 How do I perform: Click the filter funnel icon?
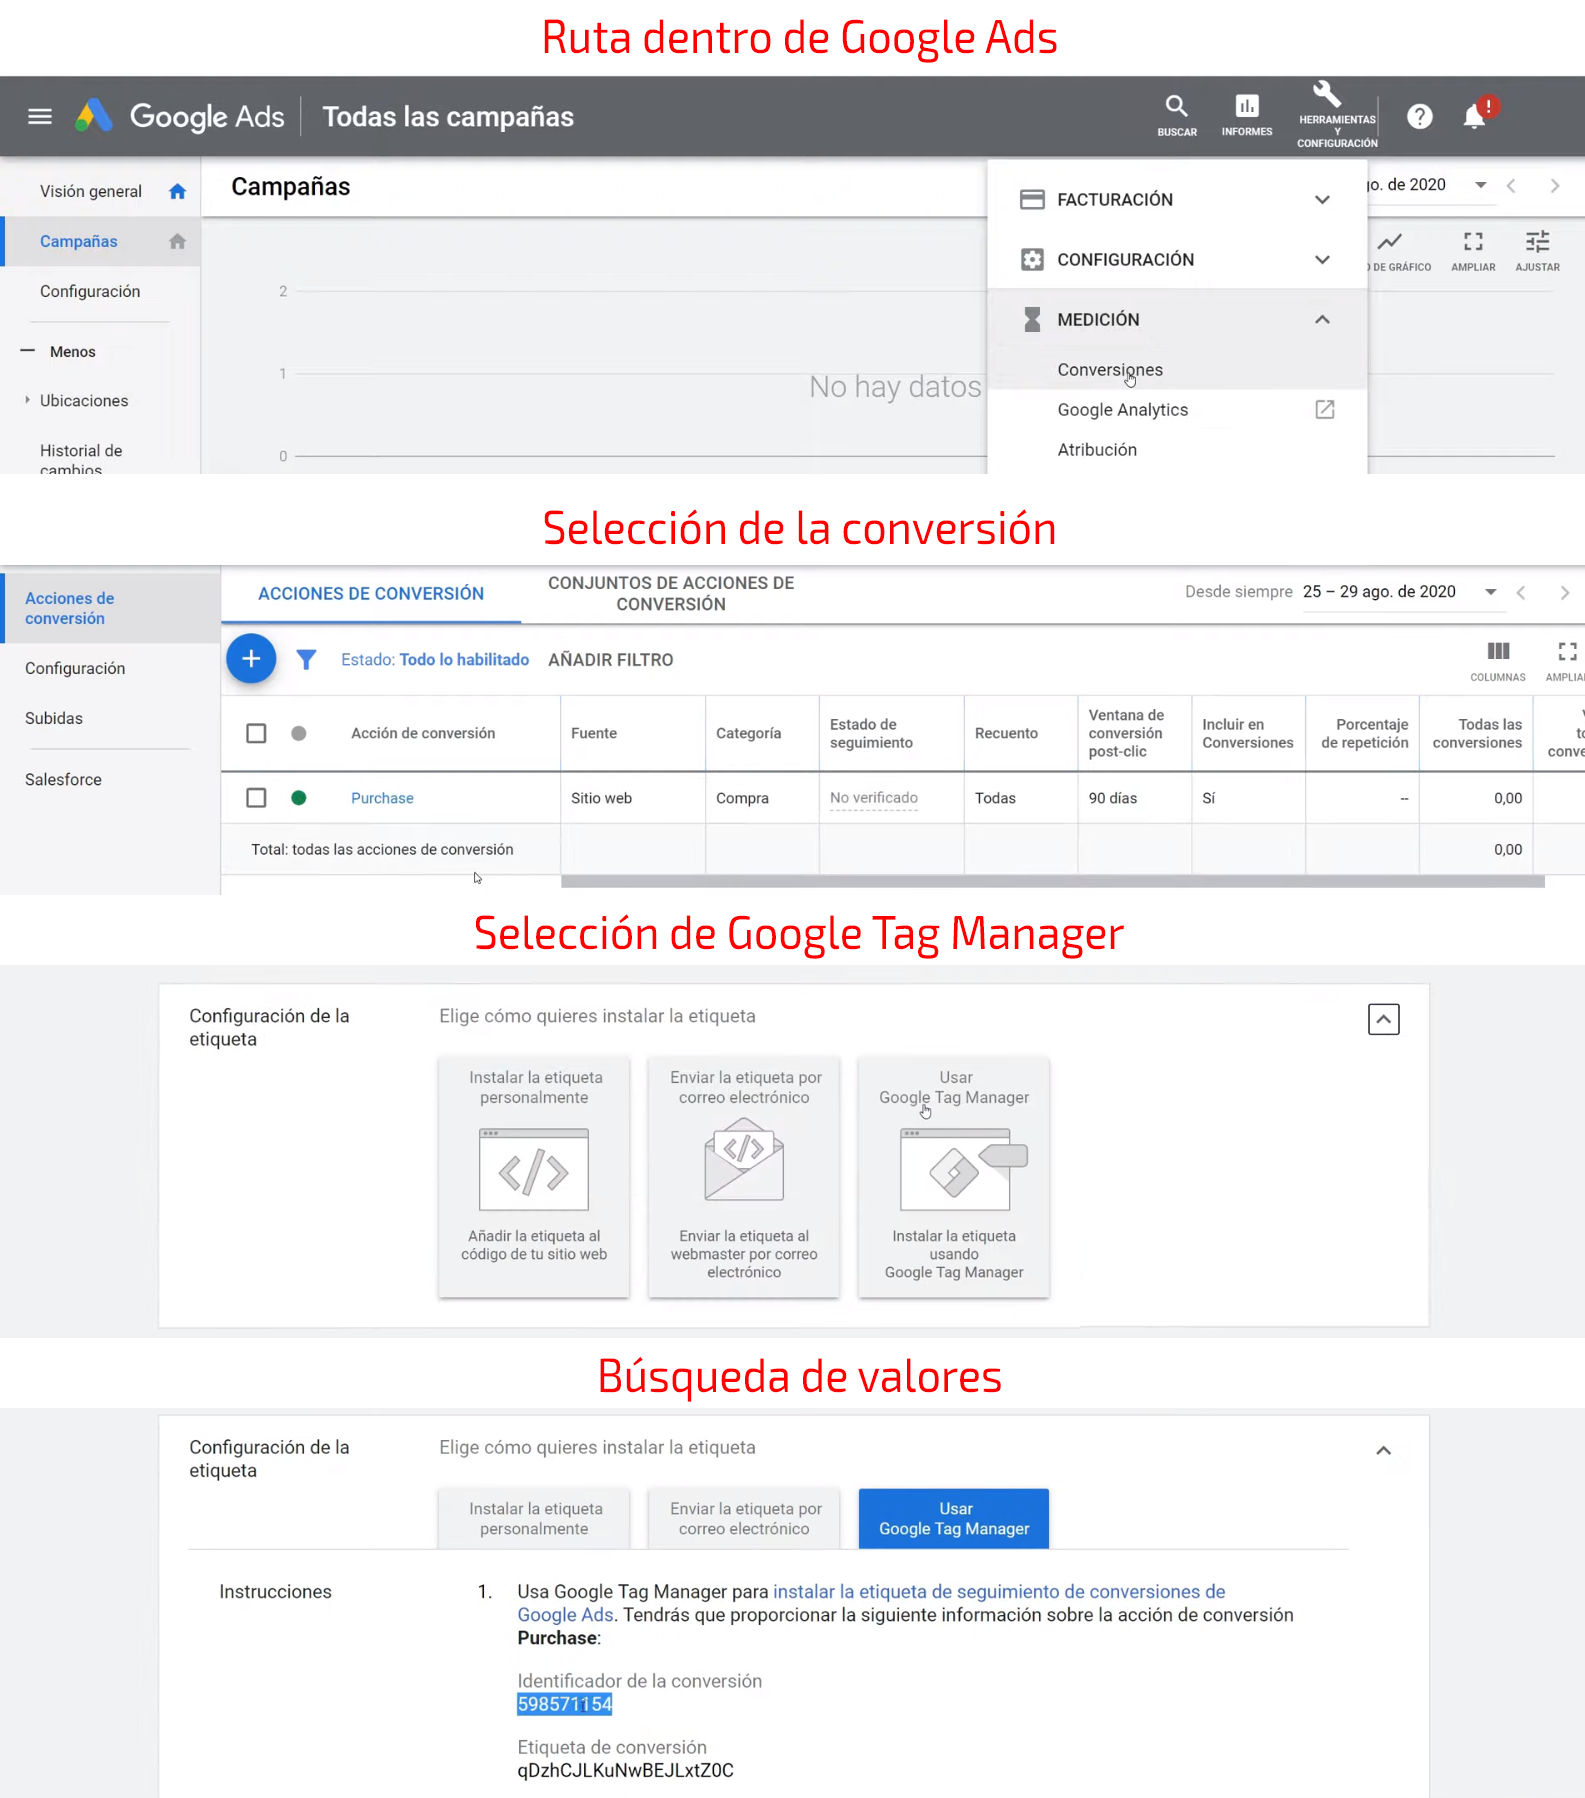306,659
